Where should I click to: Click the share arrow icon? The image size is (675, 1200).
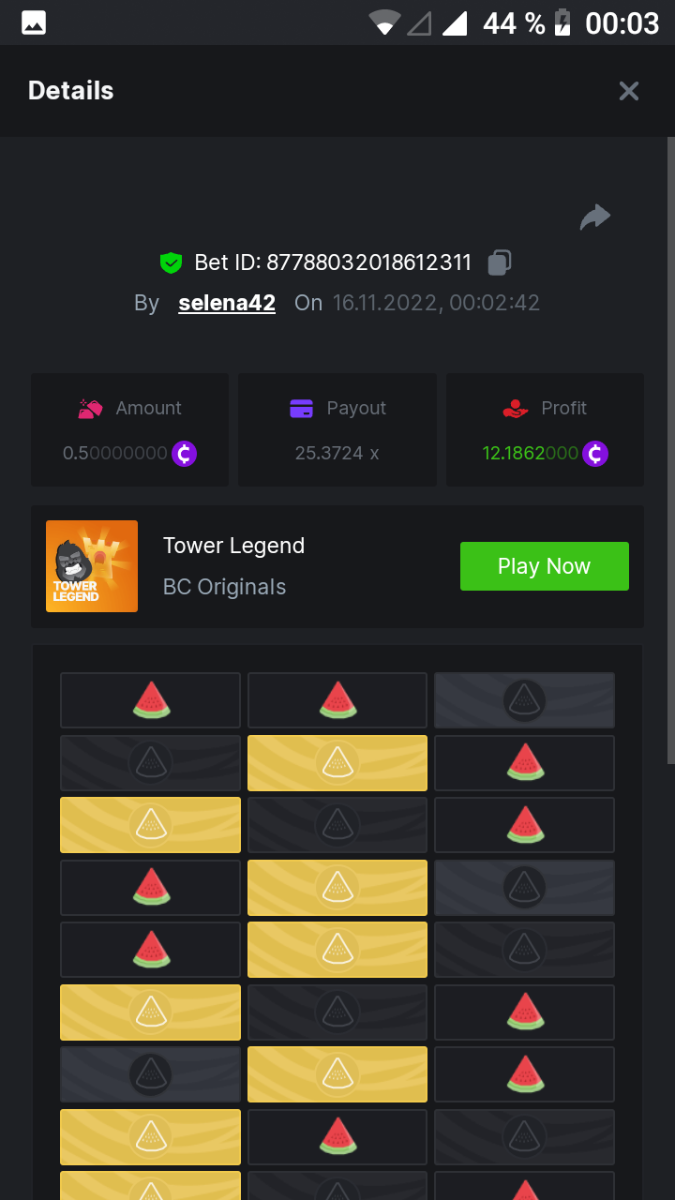595,217
